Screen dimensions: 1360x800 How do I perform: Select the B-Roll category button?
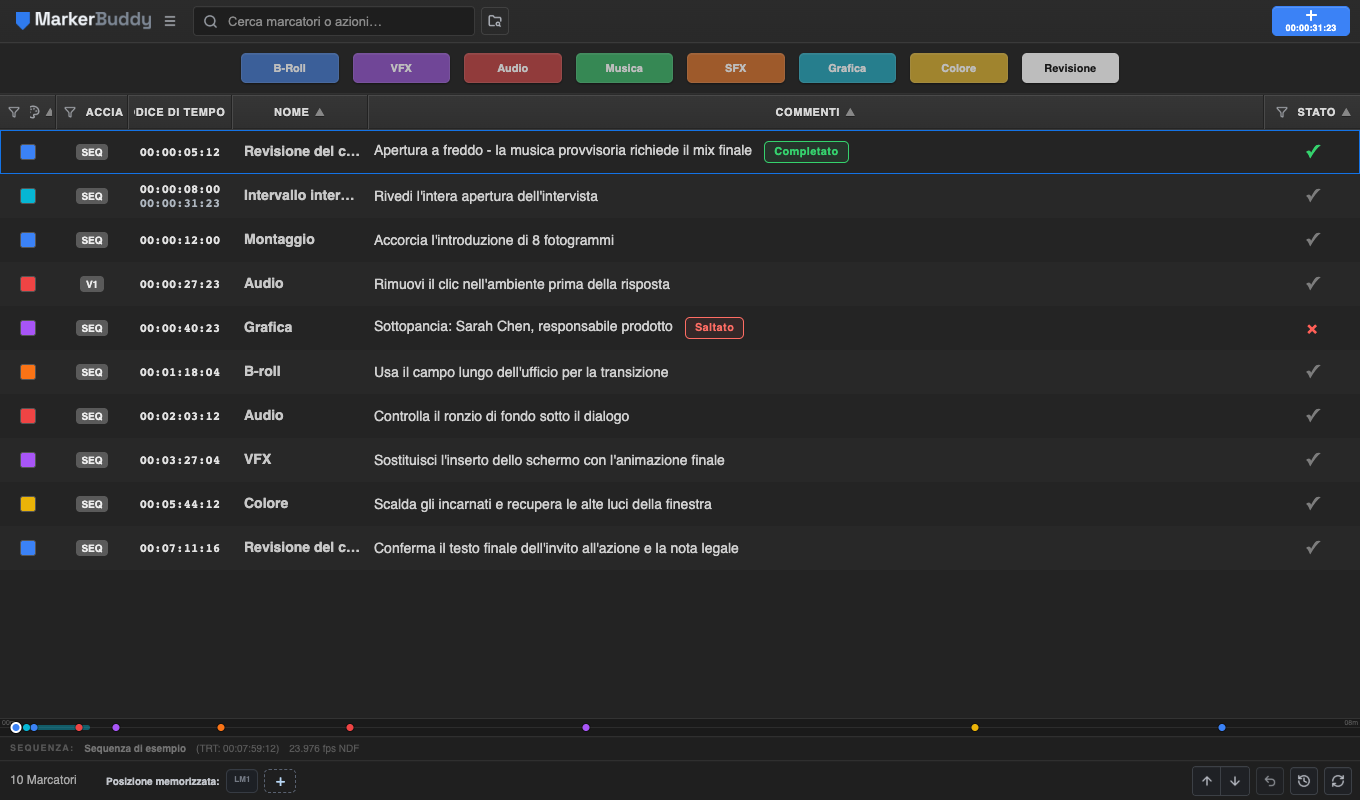289,68
